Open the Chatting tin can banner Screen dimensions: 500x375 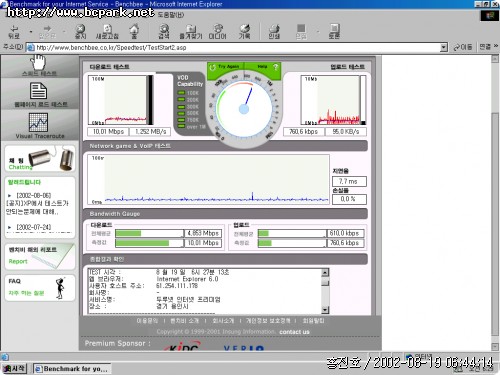point(40,159)
